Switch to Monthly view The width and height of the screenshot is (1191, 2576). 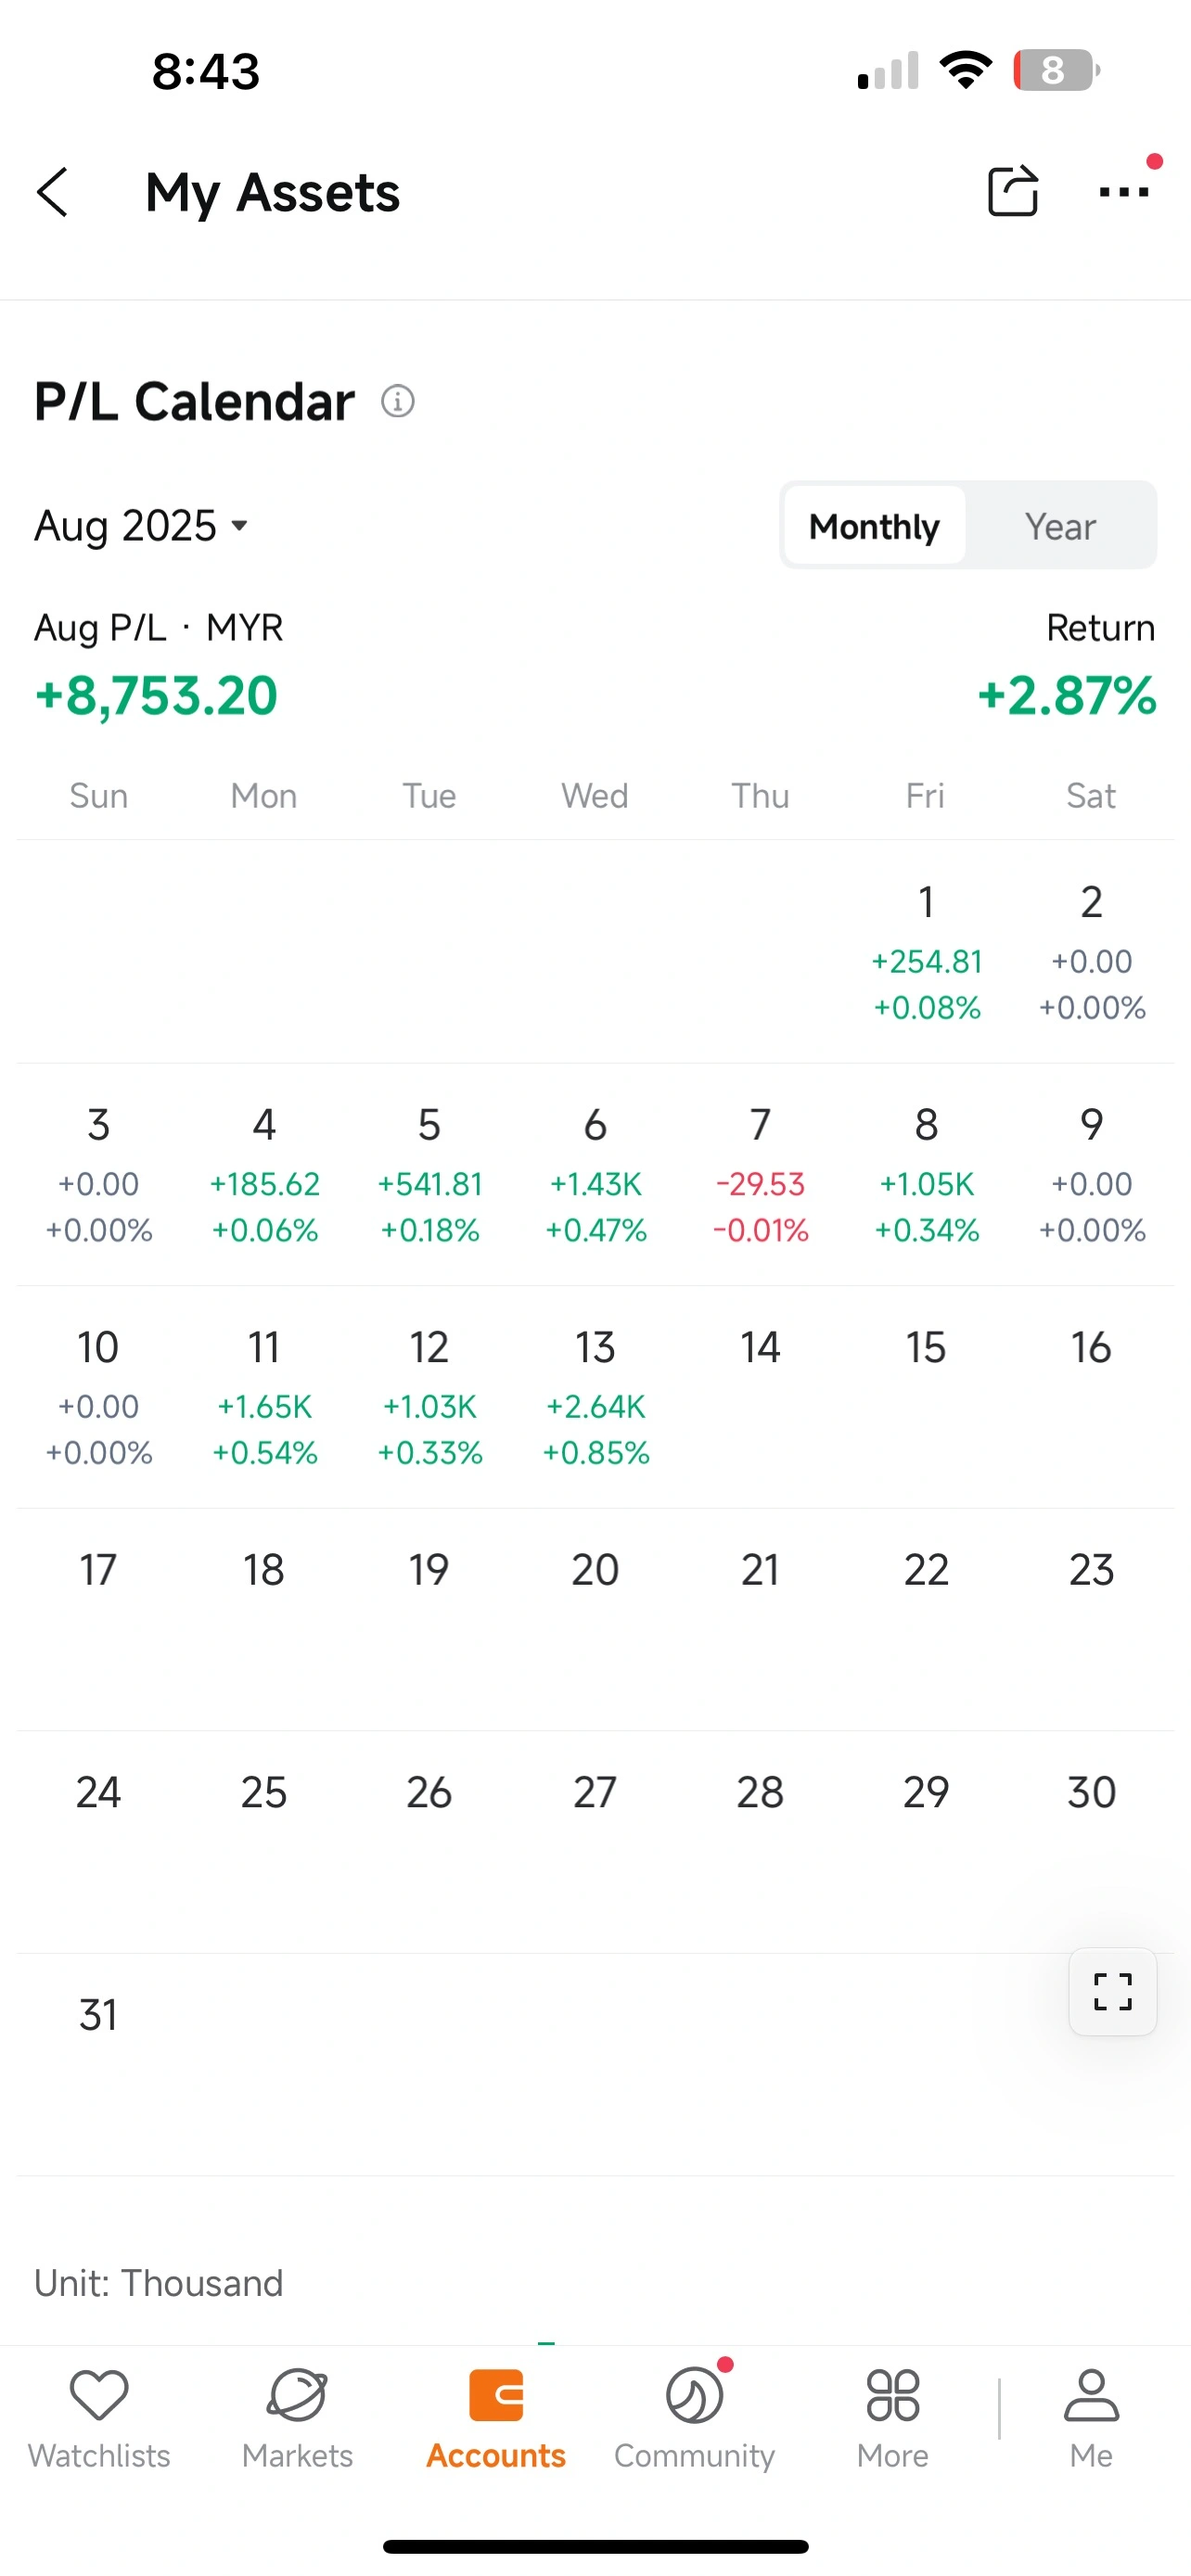pyautogui.click(x=874, y=526)
